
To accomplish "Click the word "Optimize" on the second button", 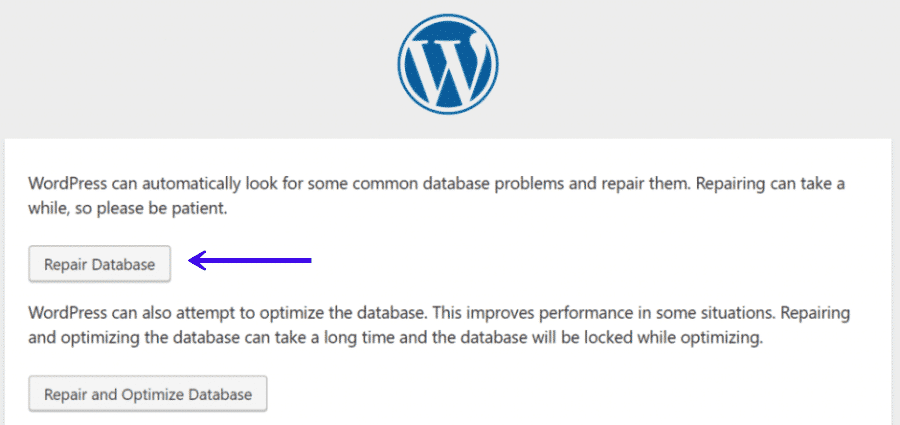I will click(x=156, y=394).
